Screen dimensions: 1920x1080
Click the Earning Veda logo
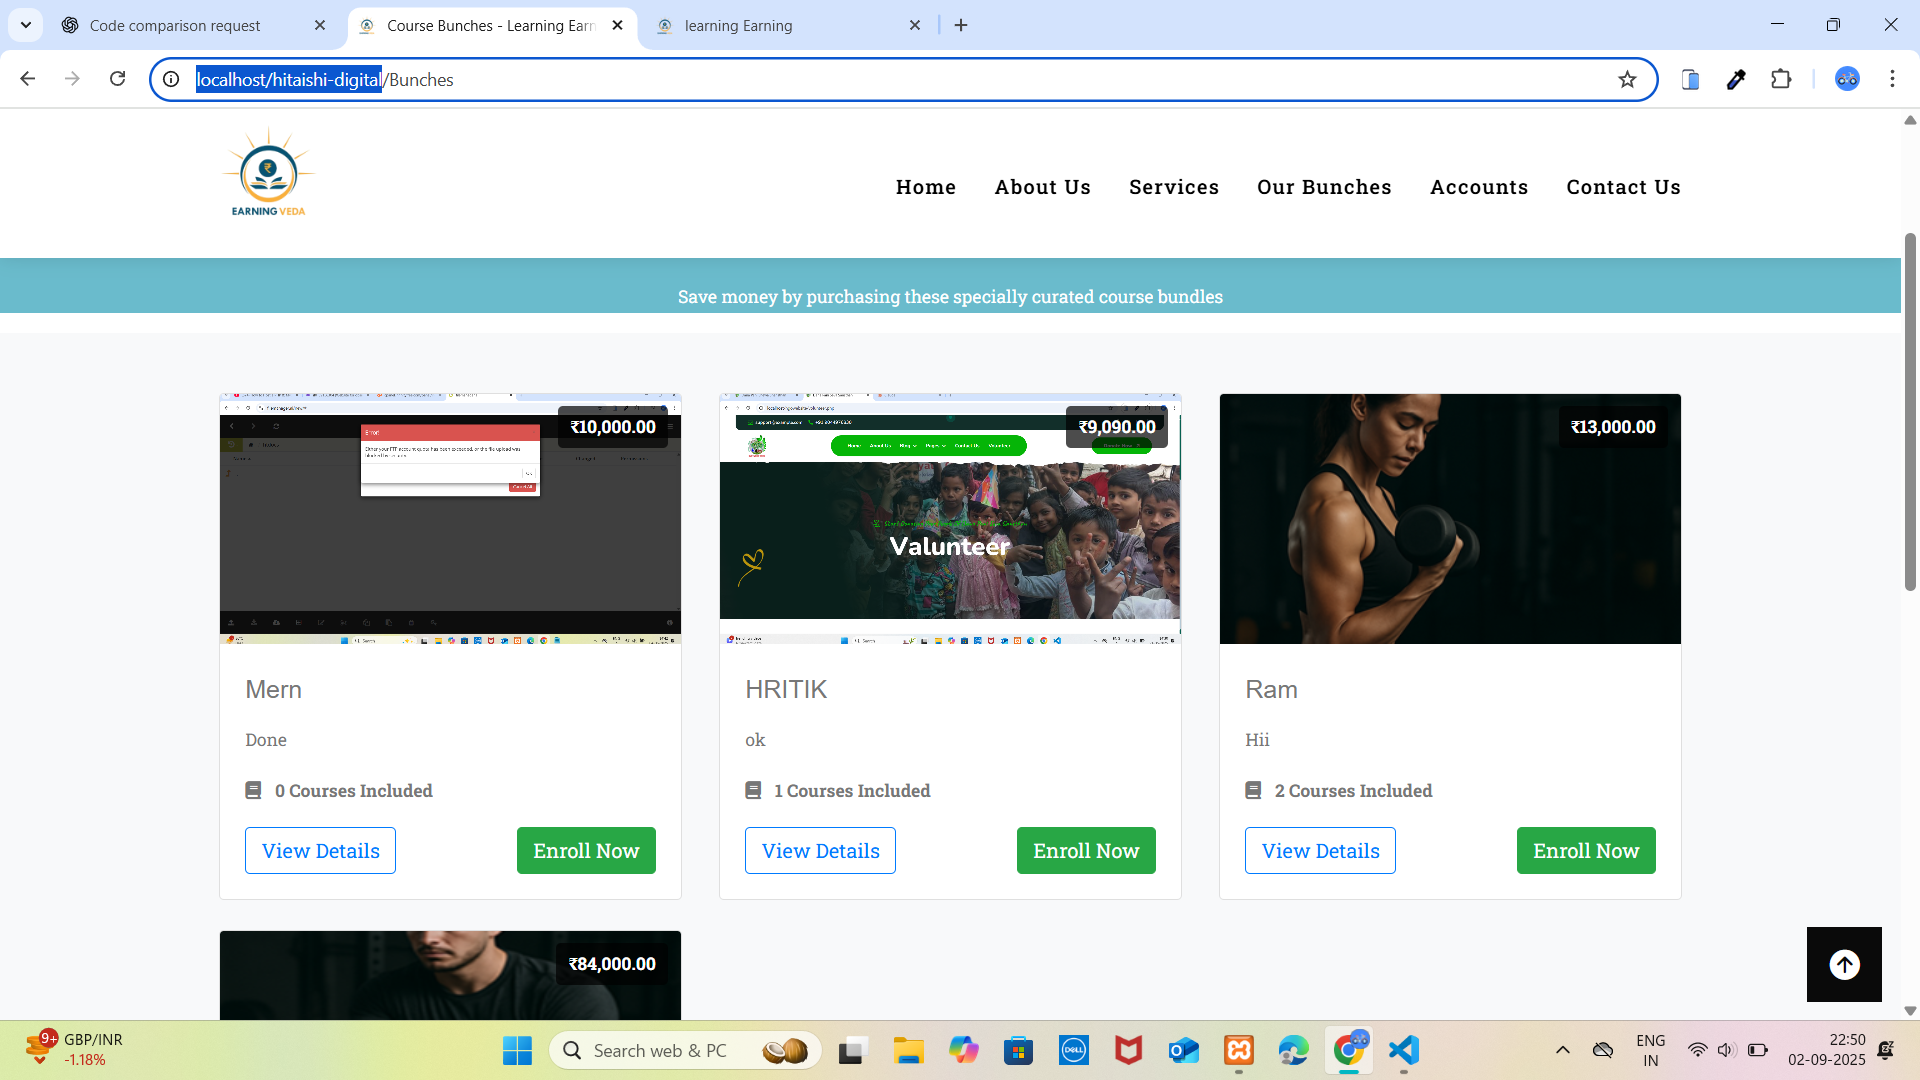click(x=268, y=174)
